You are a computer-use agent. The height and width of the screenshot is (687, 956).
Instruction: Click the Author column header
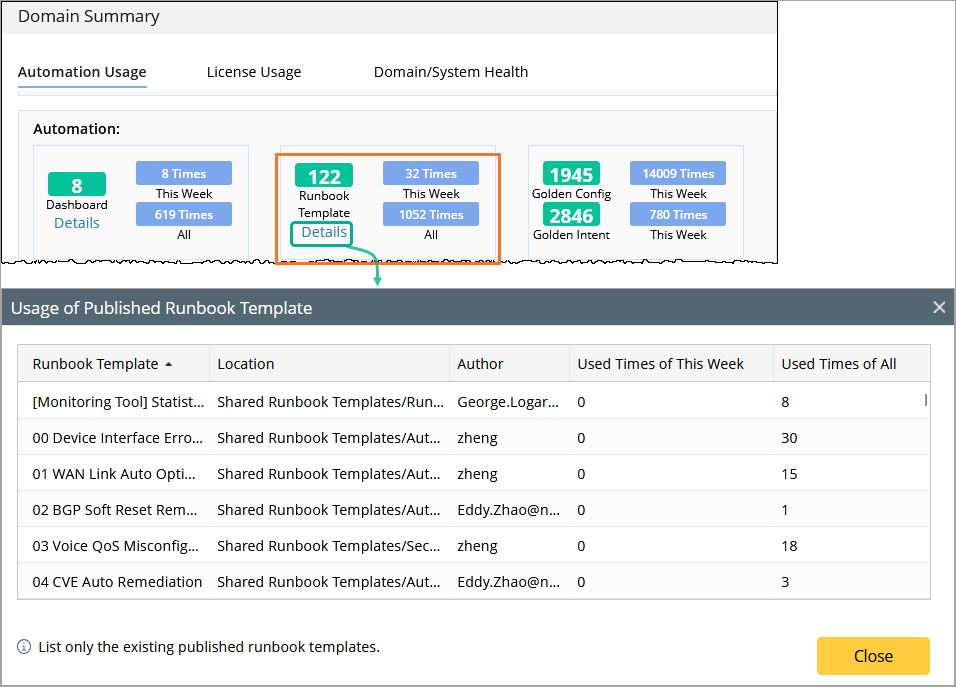tap(480, 364)
